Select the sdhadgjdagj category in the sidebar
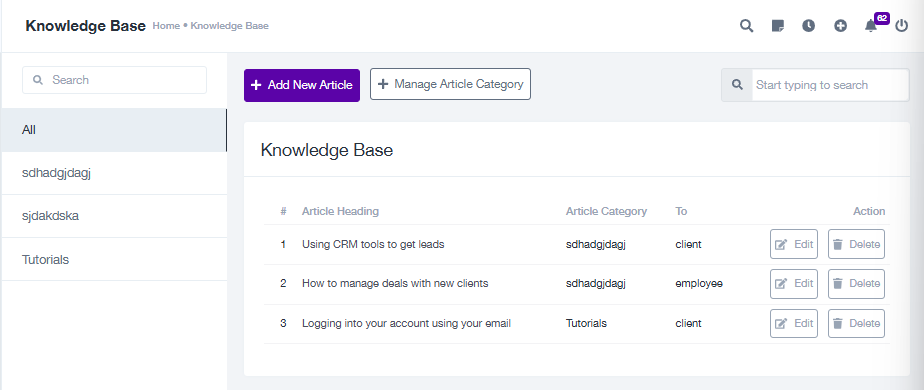This screenshot has height=390, width=924. coord(114,173)
